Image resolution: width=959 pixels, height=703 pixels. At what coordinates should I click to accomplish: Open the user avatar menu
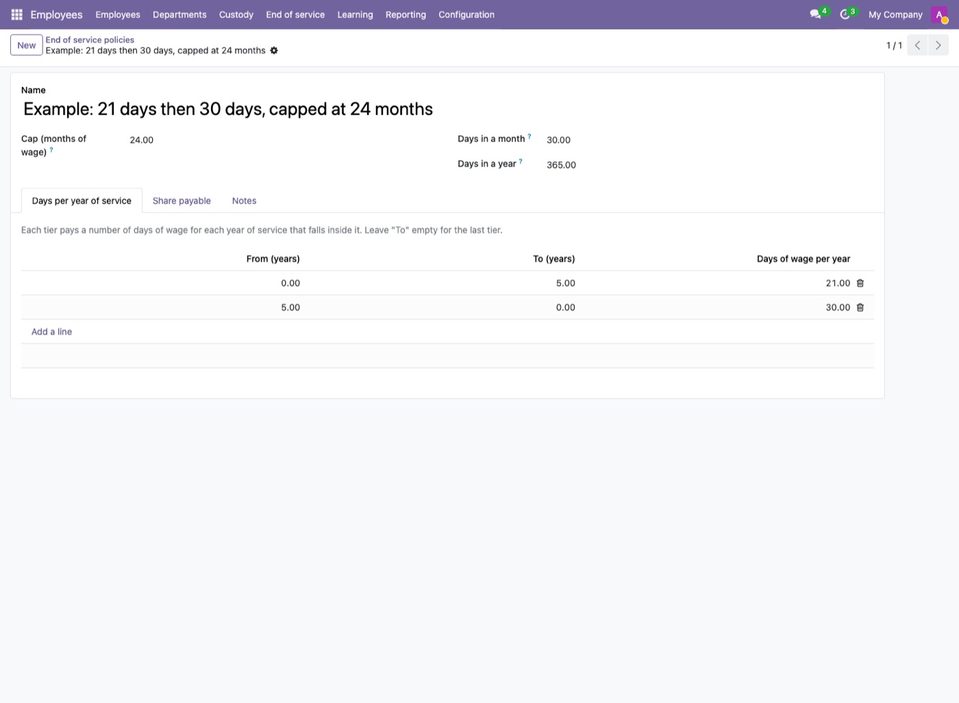click(939, 15)
